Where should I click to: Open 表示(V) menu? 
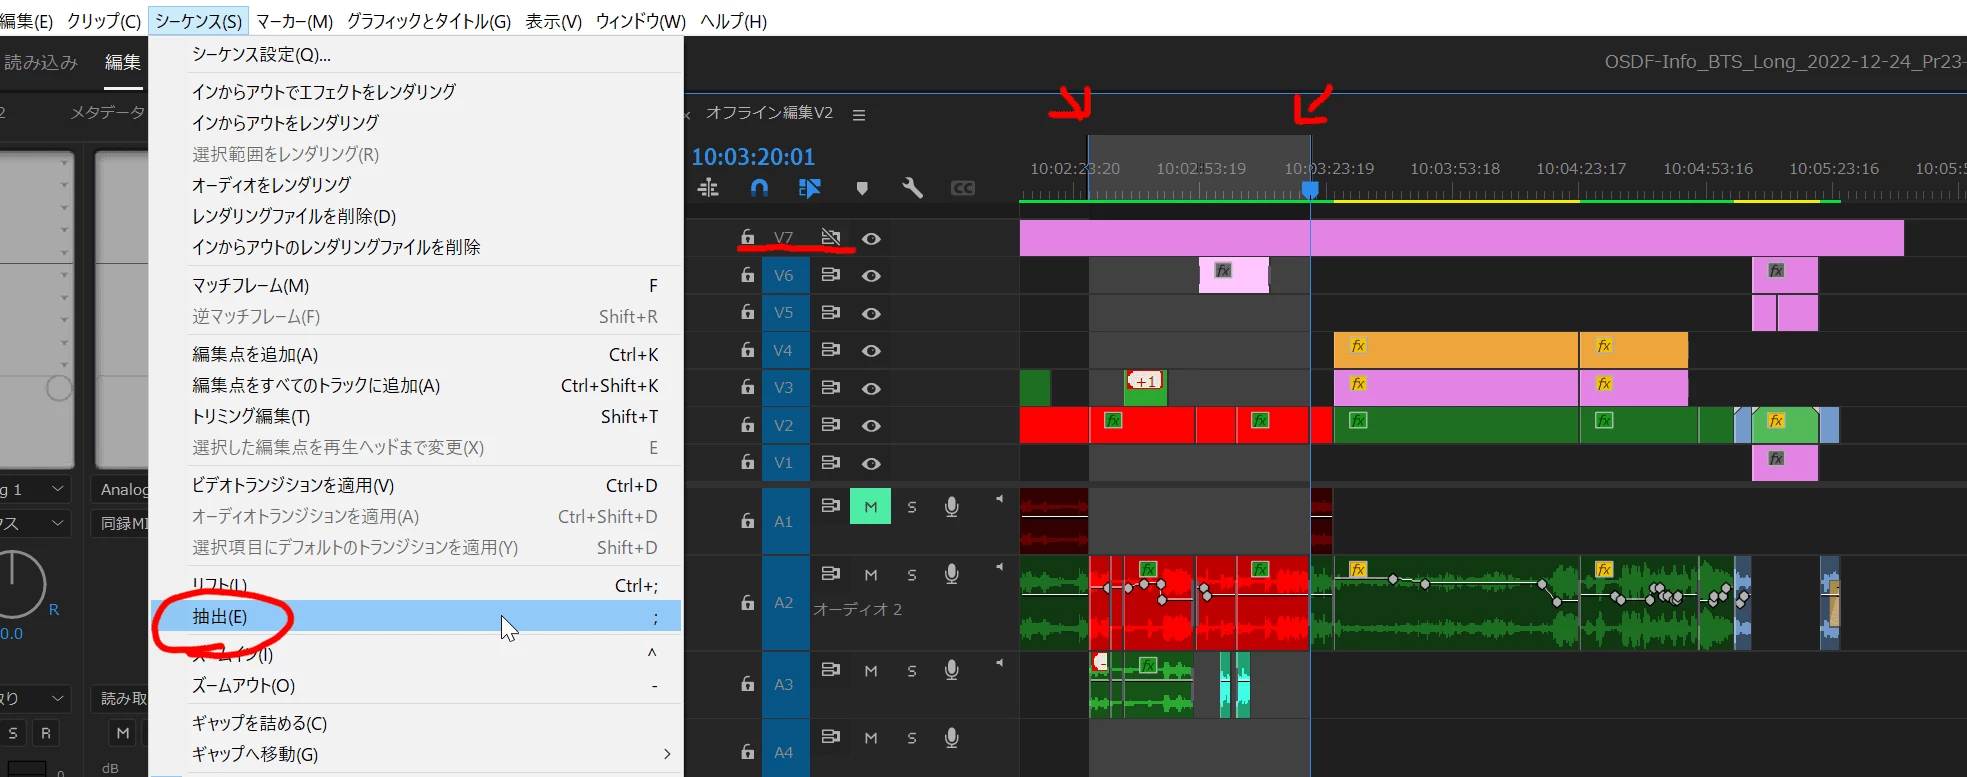[554, 21]
